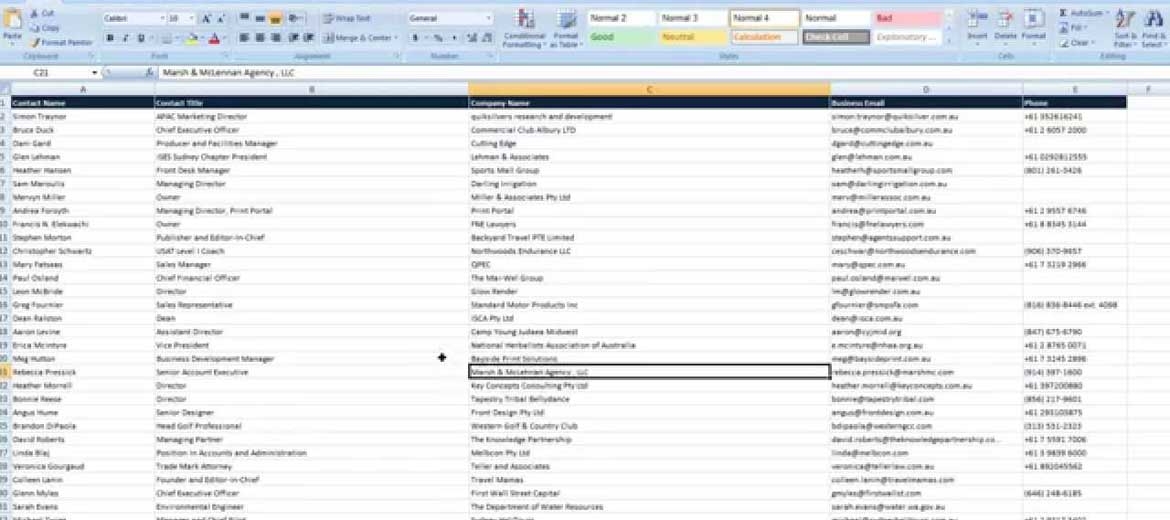The image size is (1170, 520).
Task: Select column C header
Action: point(649,90)
